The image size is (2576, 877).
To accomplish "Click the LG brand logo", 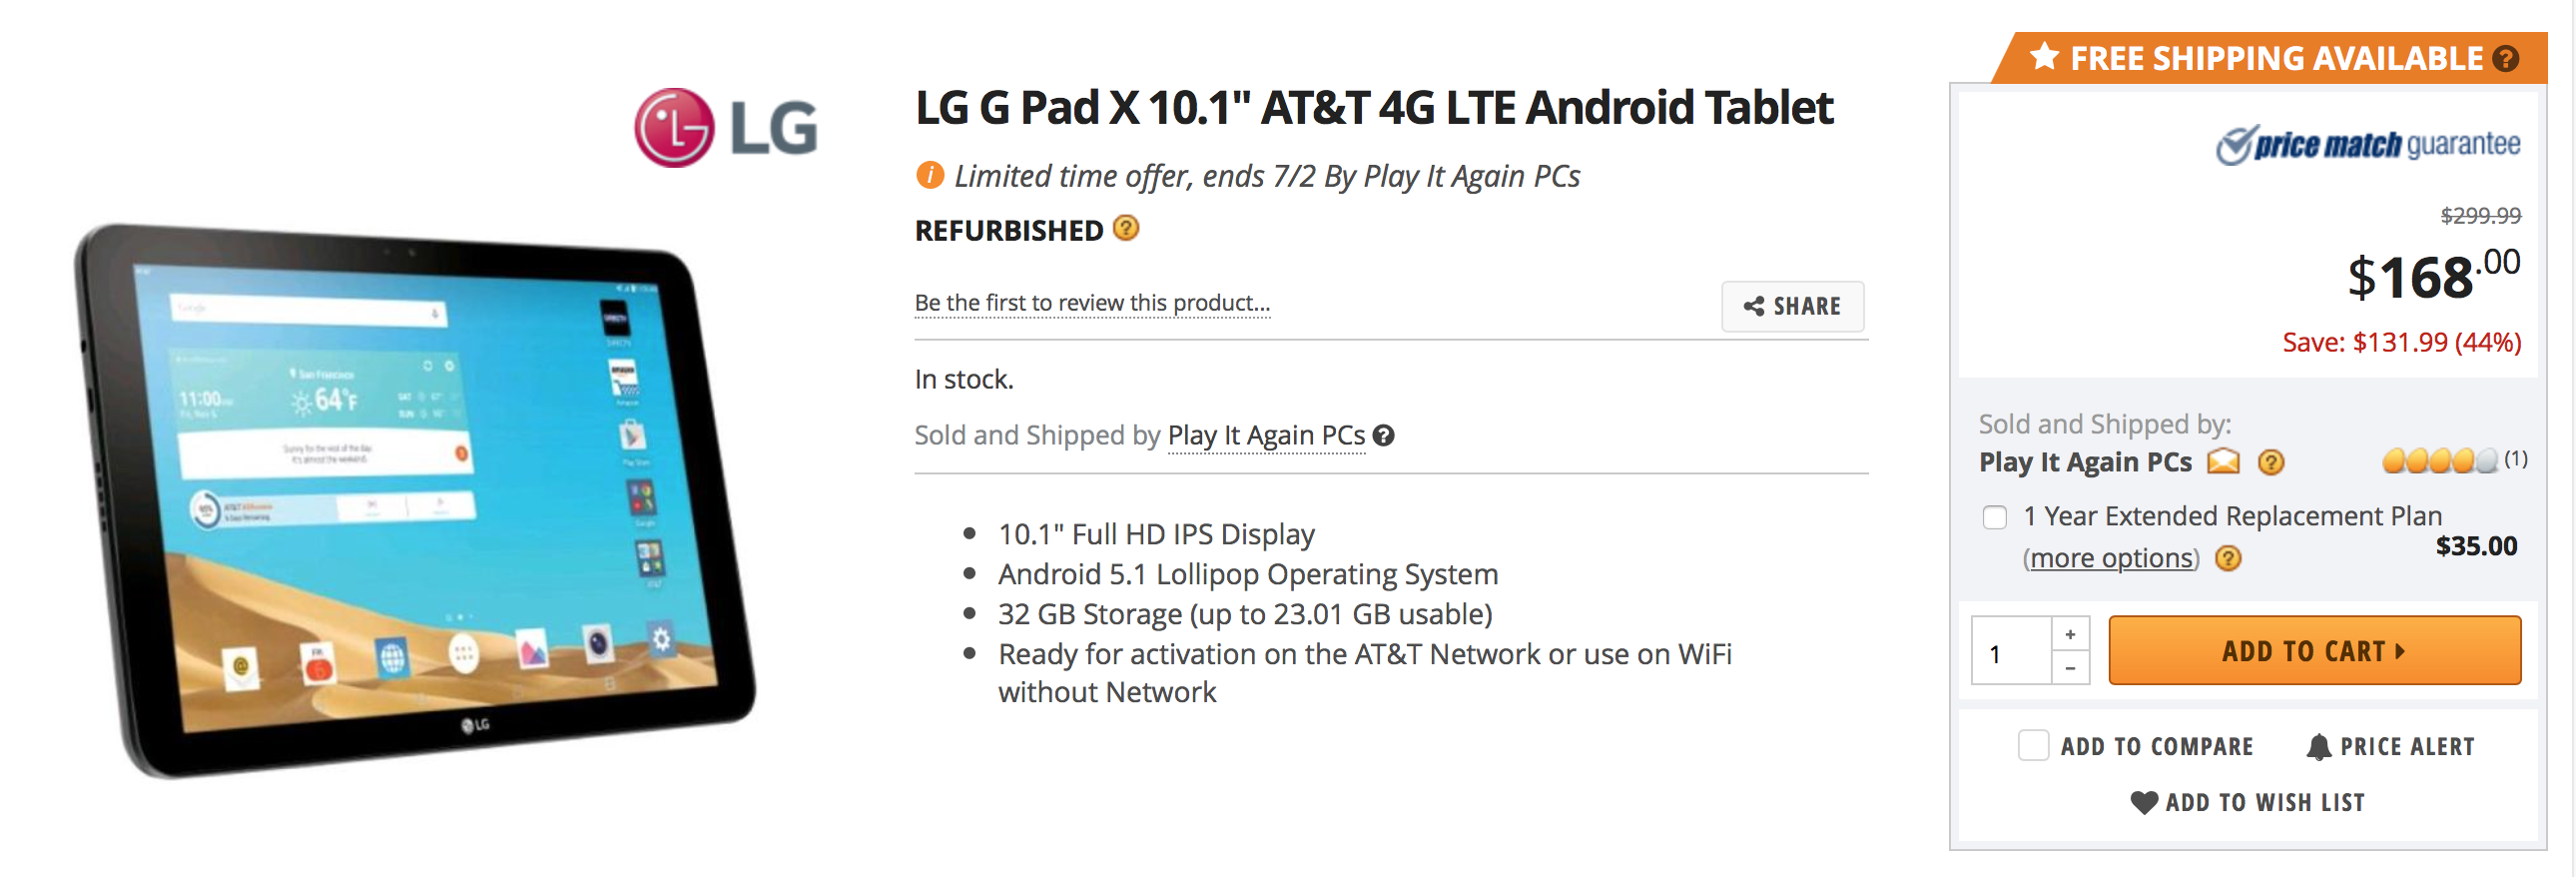I will tap(725, 128).
